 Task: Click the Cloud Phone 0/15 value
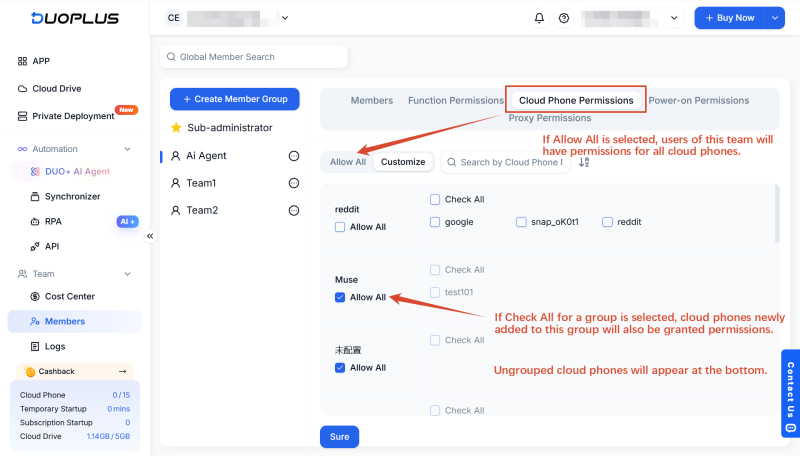(121, 395)
